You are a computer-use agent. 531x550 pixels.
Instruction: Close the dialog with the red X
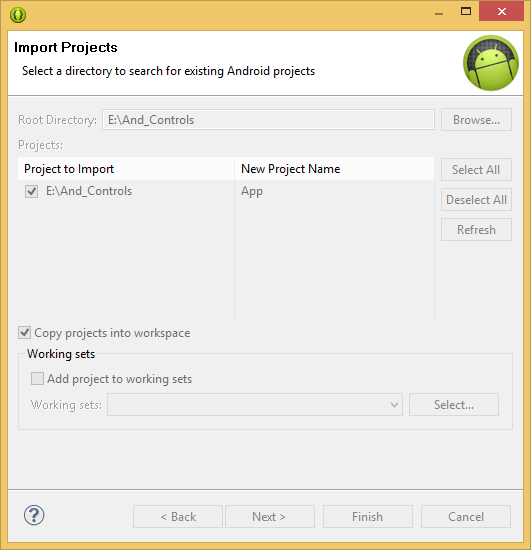502,12
